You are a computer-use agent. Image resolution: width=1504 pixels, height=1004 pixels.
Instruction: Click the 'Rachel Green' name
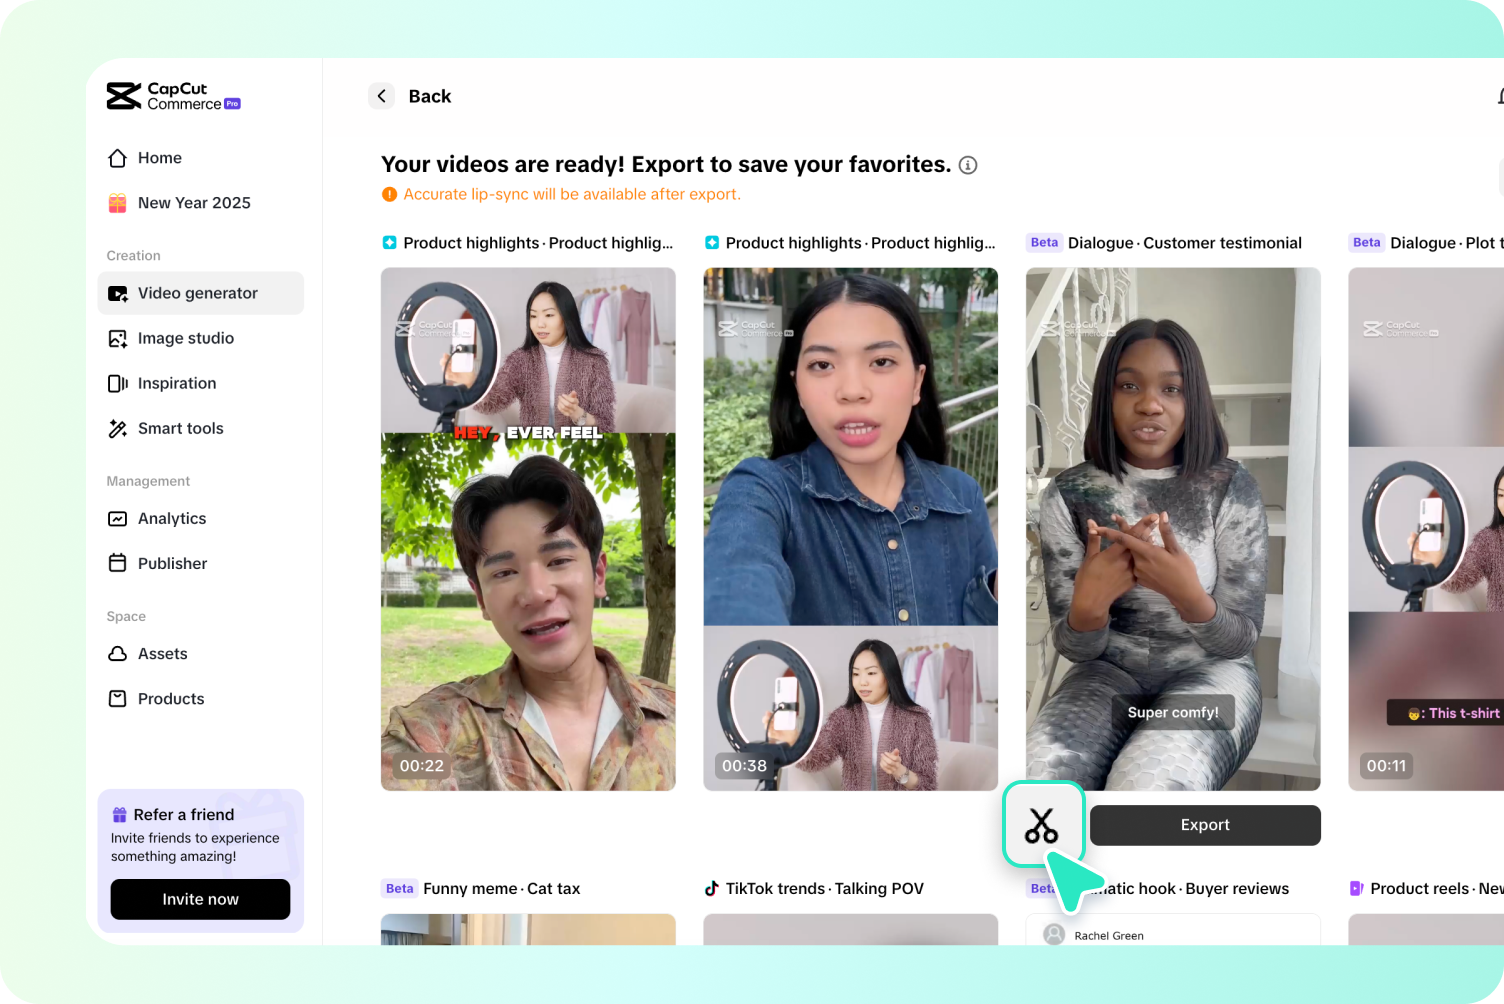click(1109, 936)
